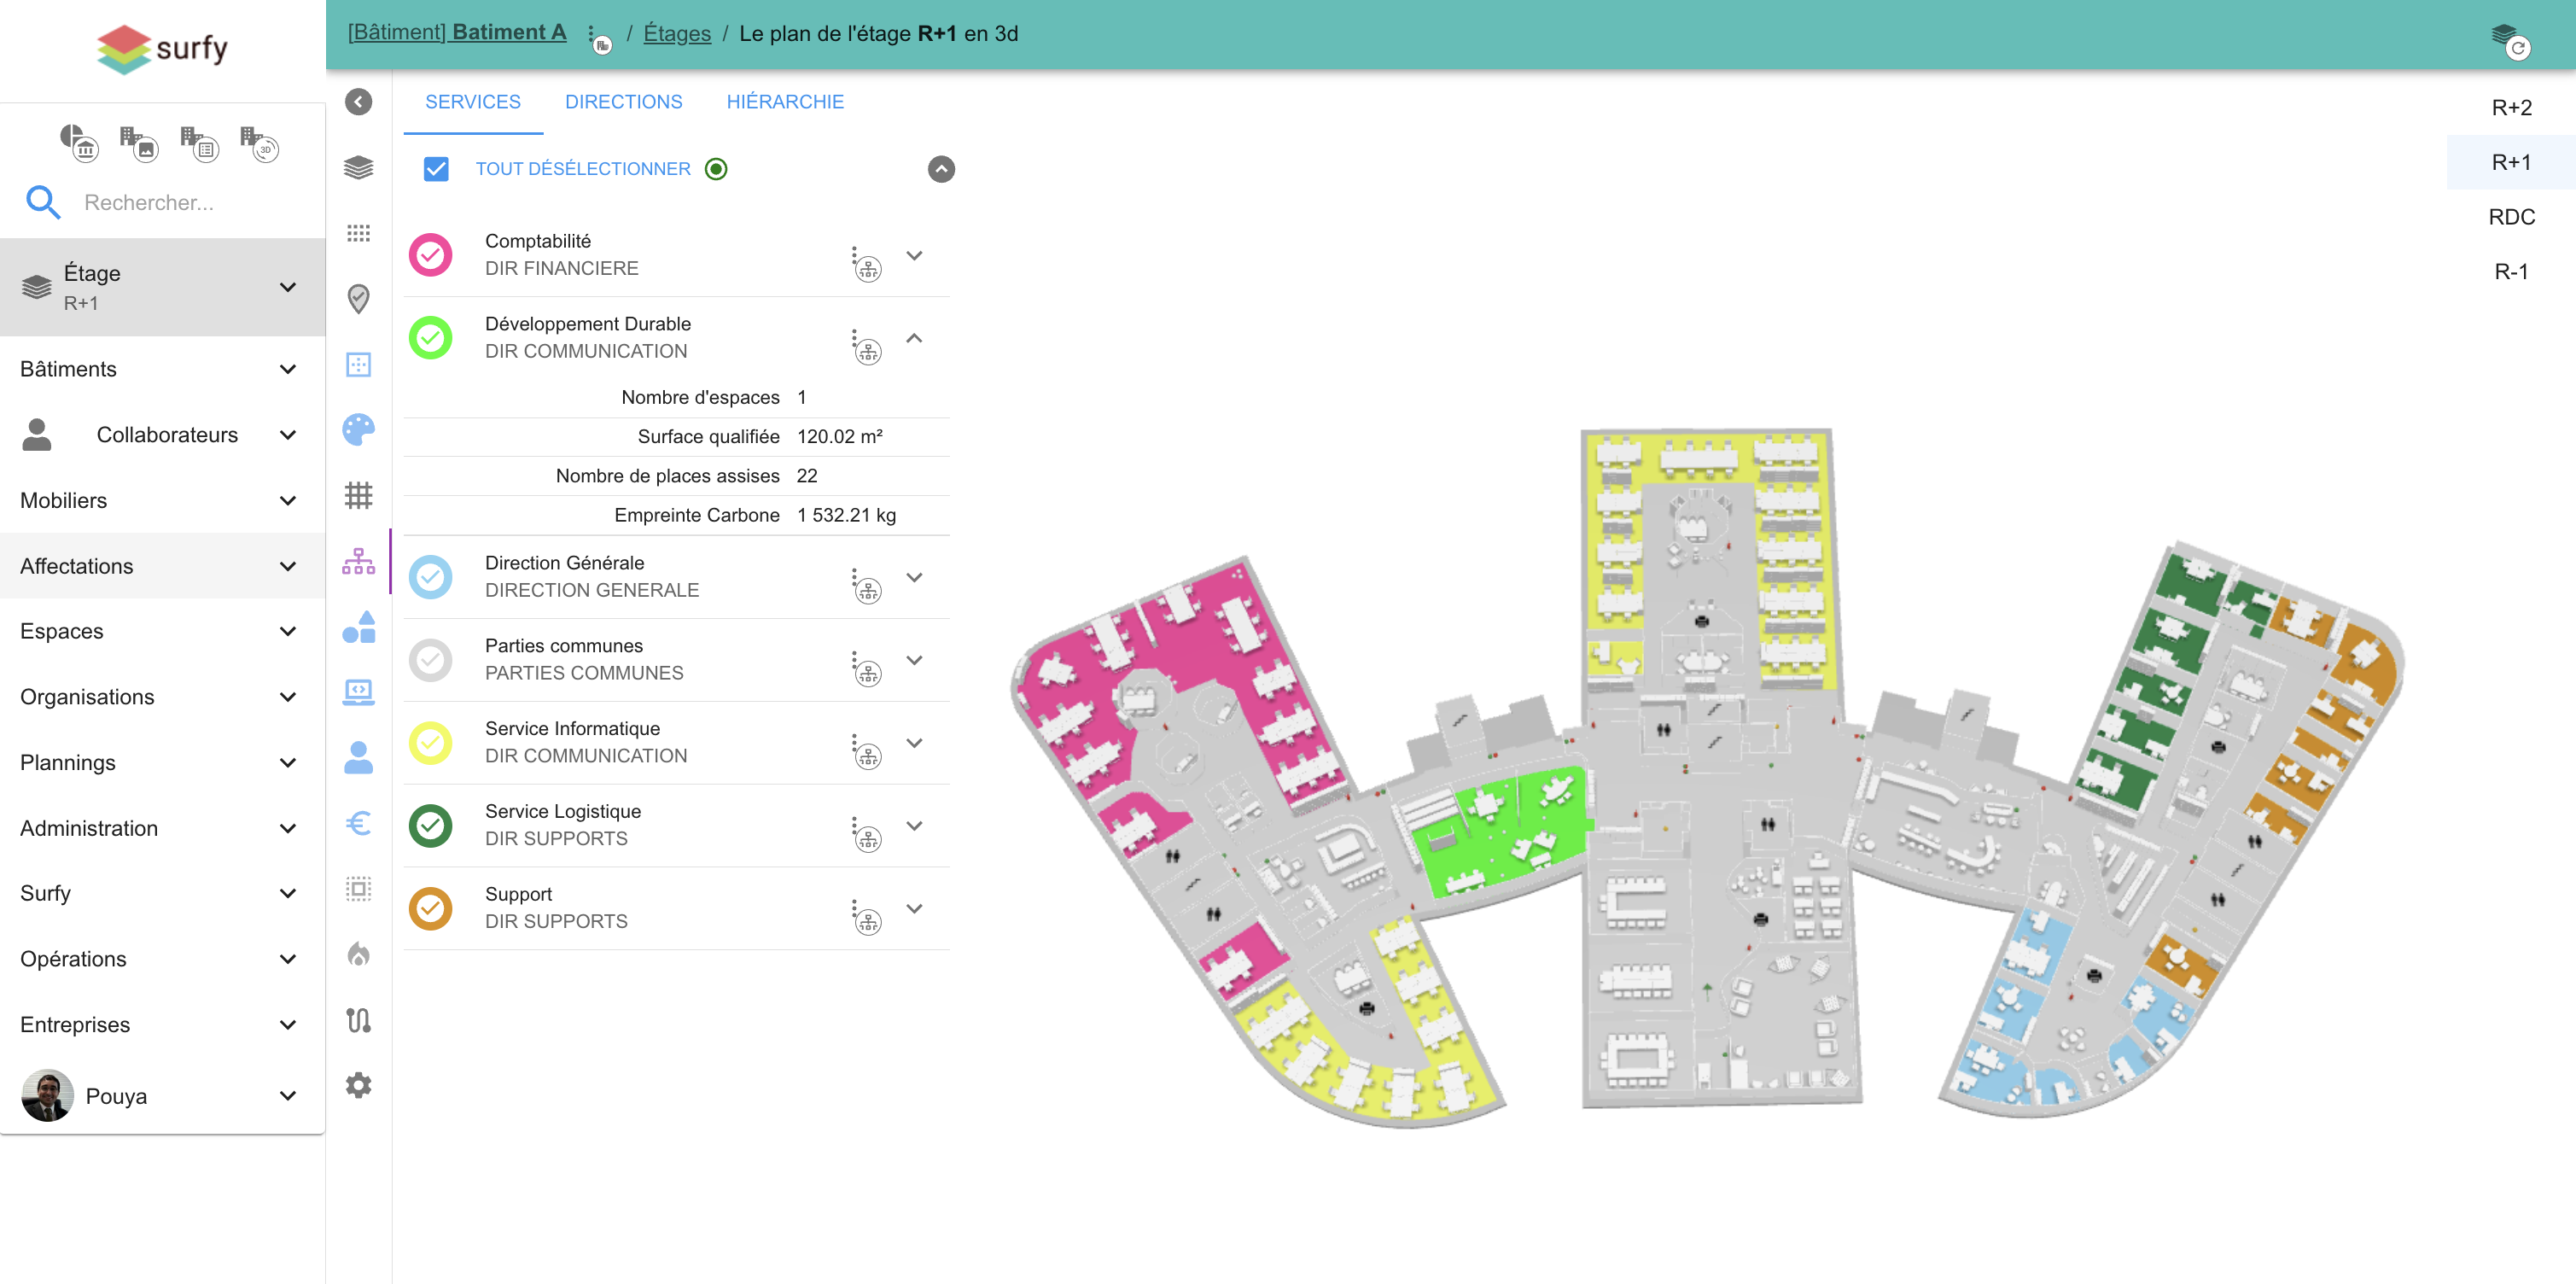Switch to the DIRECTIONS tab
Screen dimensions: 2576x1284
[623, 102]
